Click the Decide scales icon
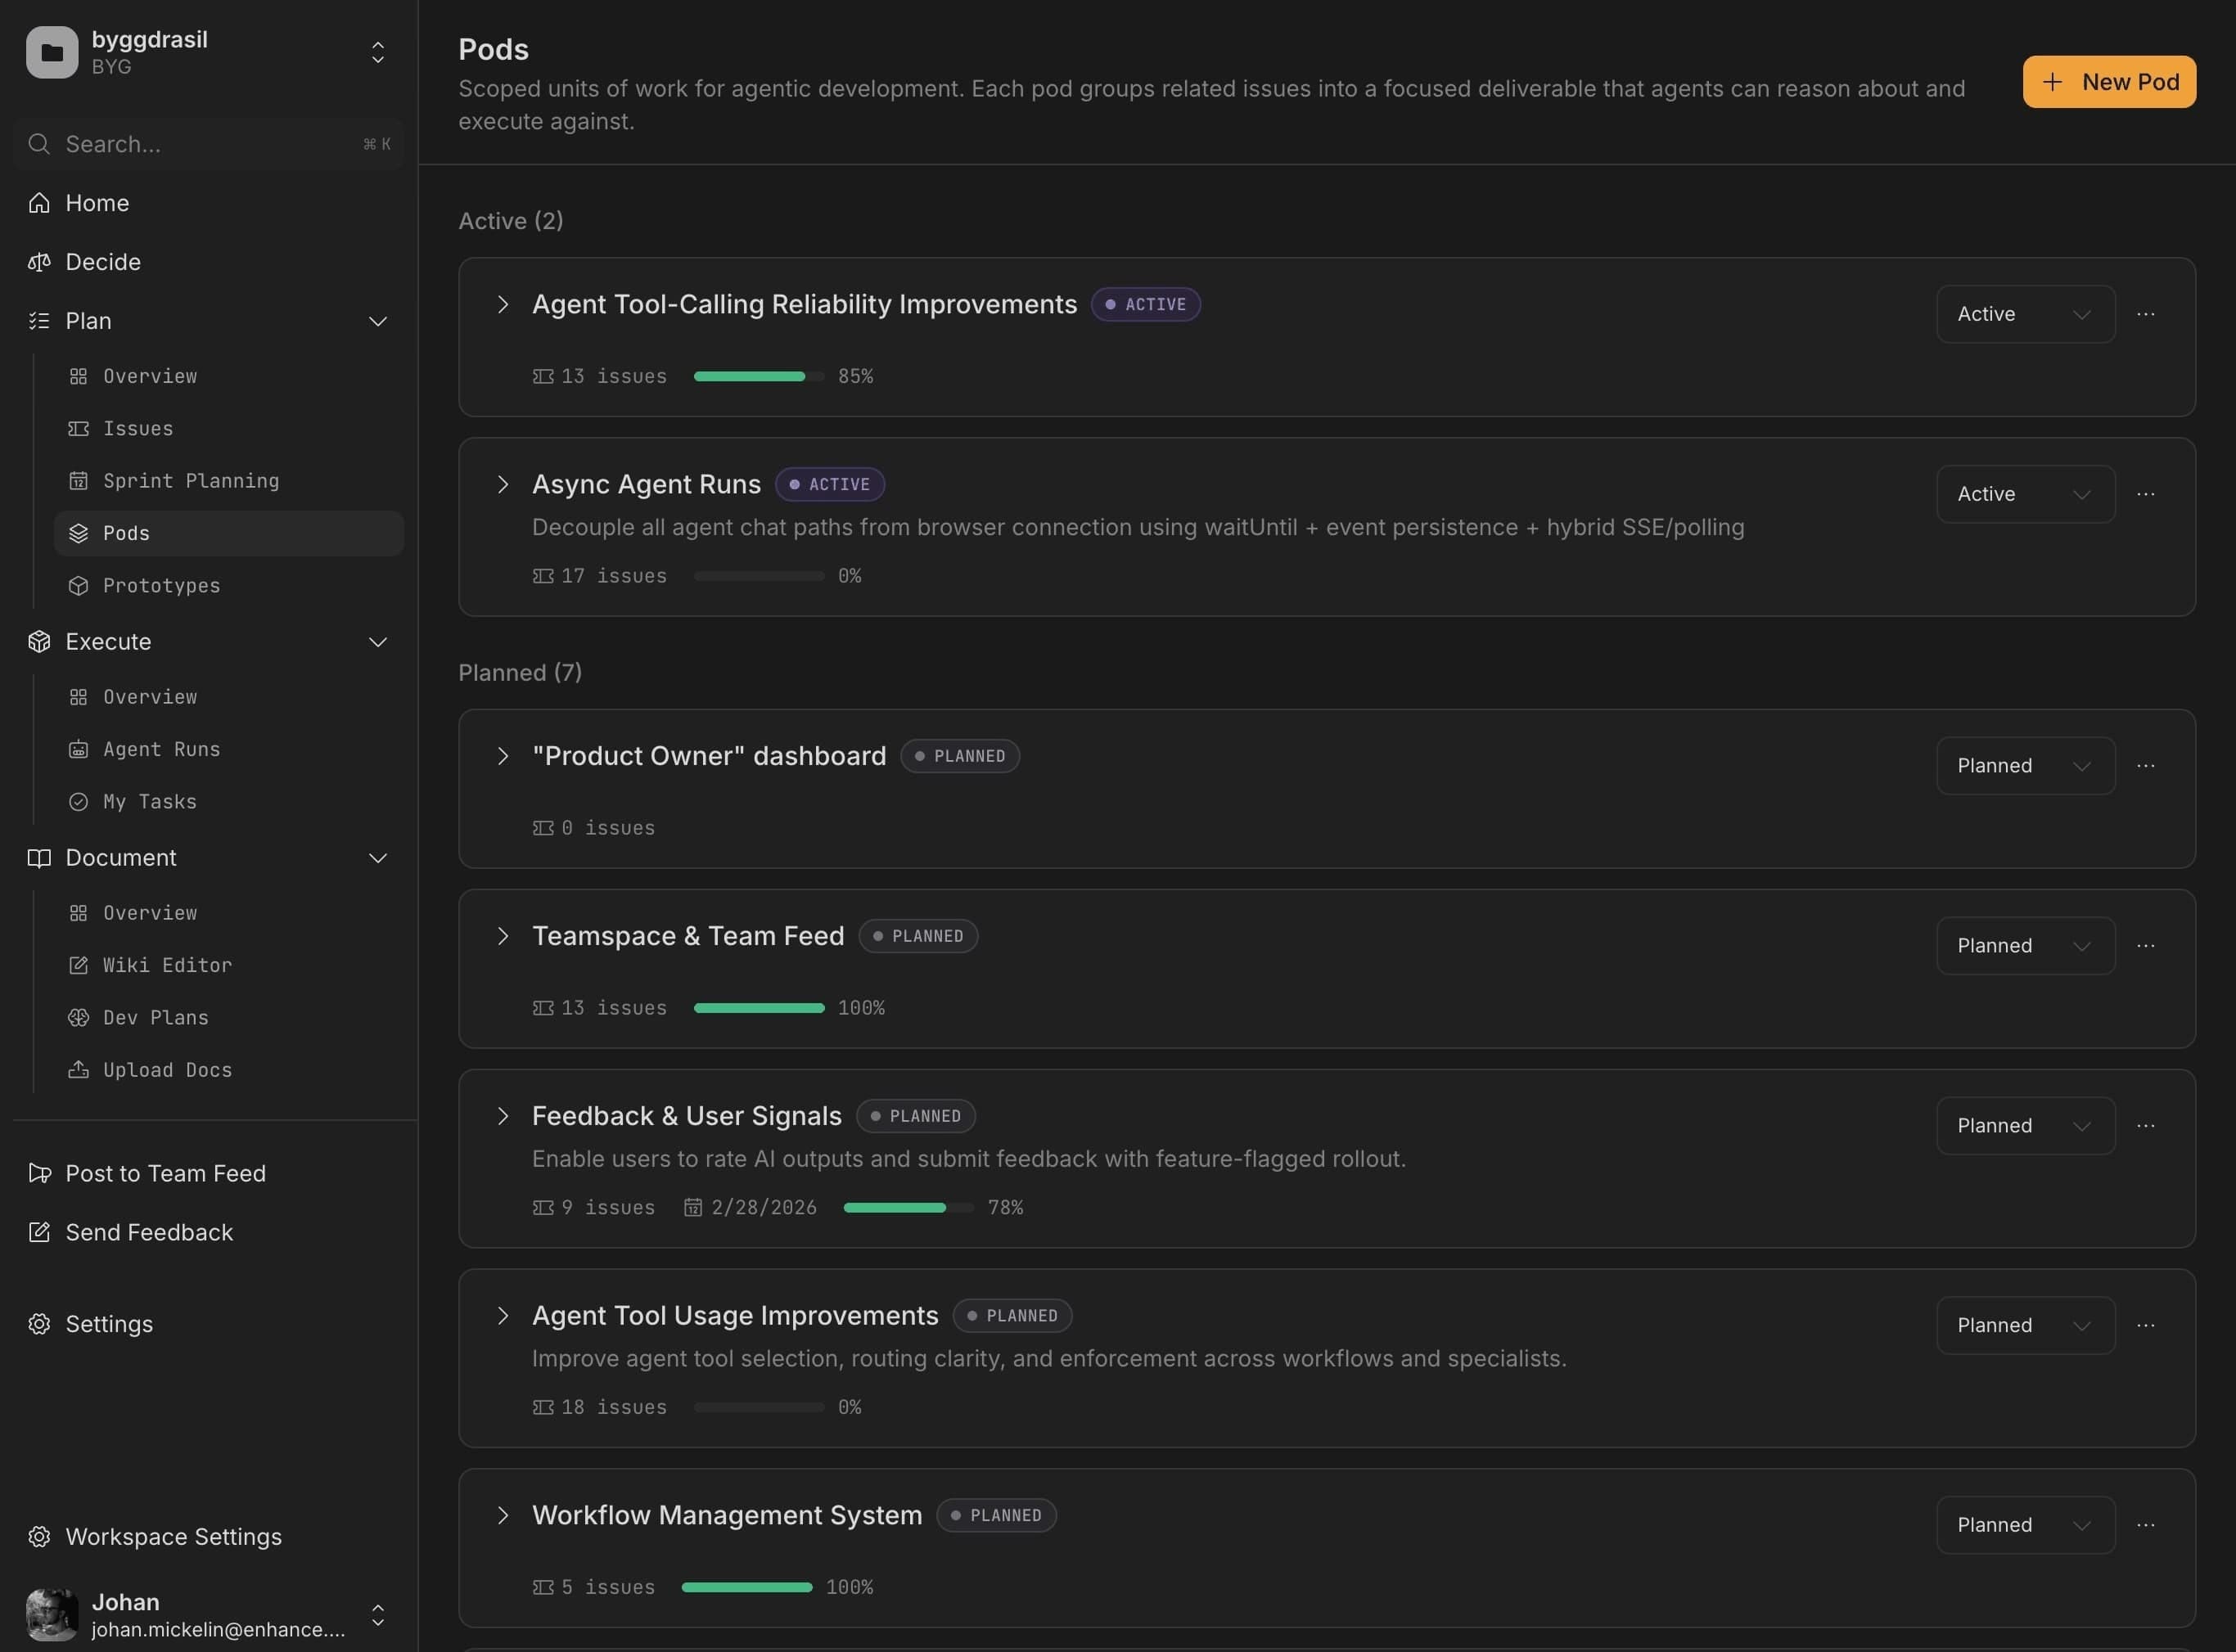Image resolution: width=2236 pixels, height=1652 pixels. [x=39, y=262]
